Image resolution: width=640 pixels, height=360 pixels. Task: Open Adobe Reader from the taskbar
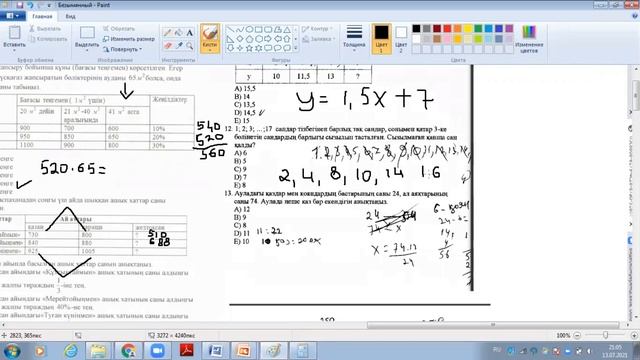(187, 351)
